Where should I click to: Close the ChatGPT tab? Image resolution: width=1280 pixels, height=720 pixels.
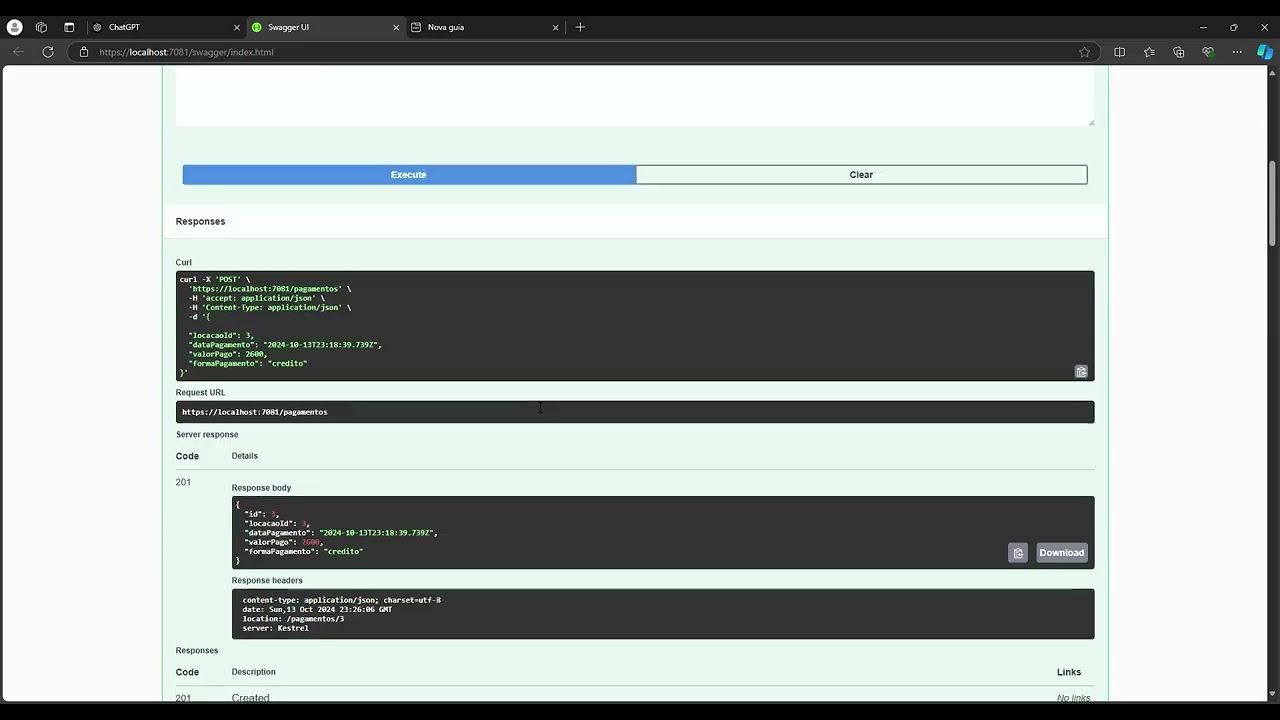[237, 27]
